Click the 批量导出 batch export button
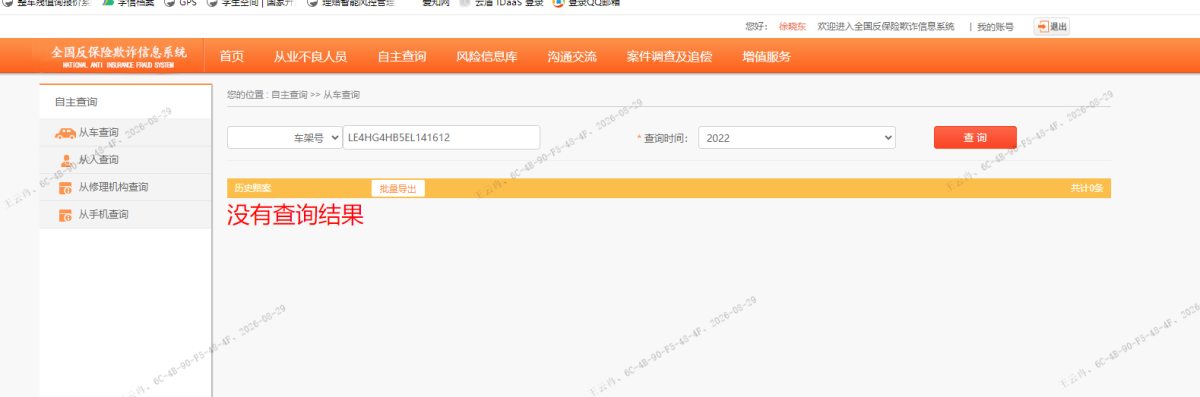1200x397 pixels. [398, 188]
